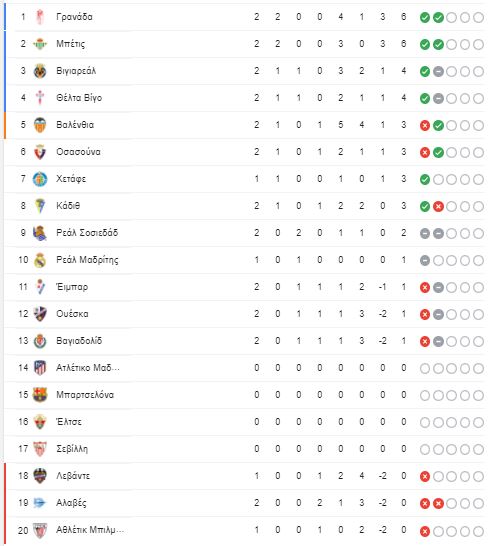Open the Λεβάντε team row

tap(245, 476)
